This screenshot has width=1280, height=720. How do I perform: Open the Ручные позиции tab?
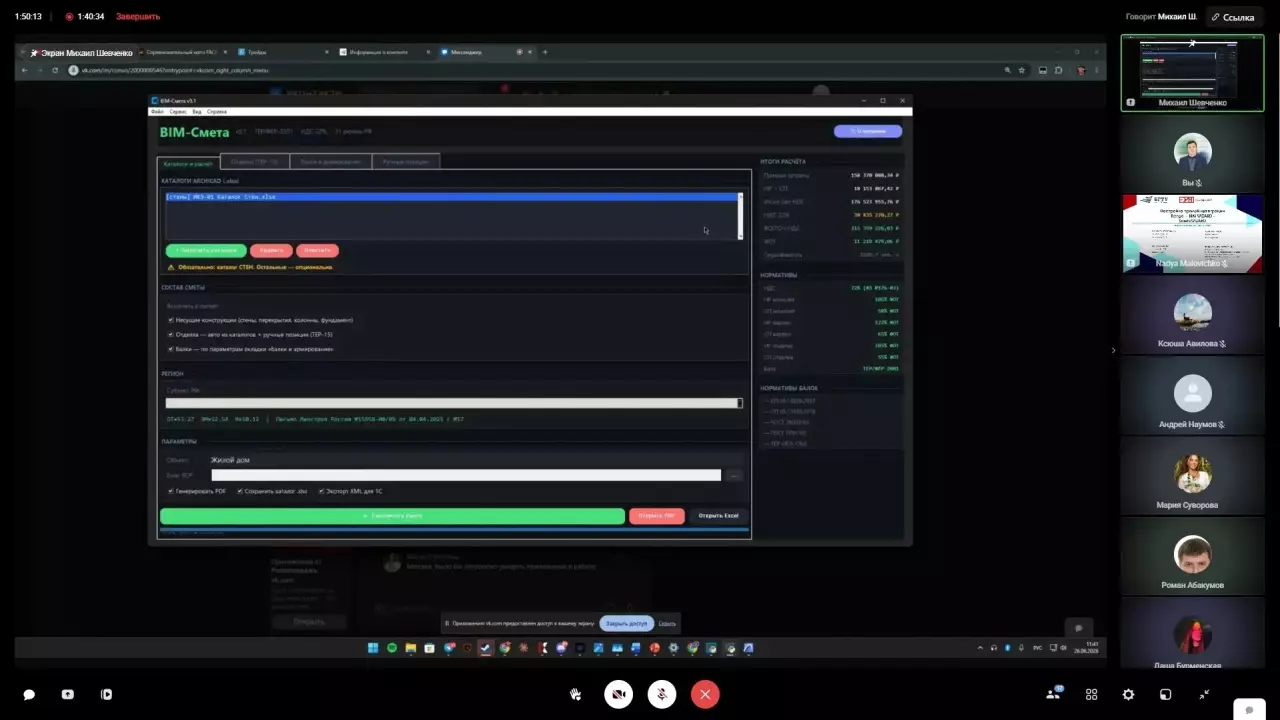pos(405,162)
